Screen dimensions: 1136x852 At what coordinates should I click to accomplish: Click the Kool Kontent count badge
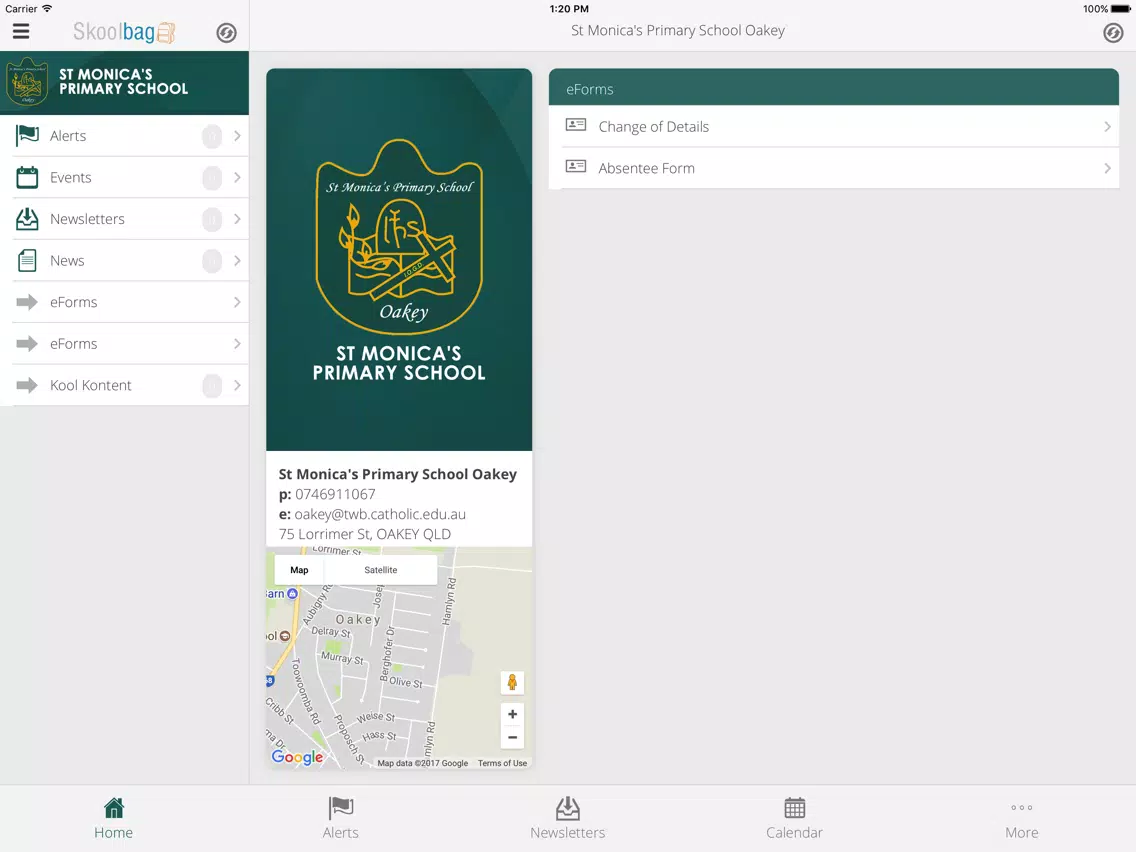coord(212,385)
